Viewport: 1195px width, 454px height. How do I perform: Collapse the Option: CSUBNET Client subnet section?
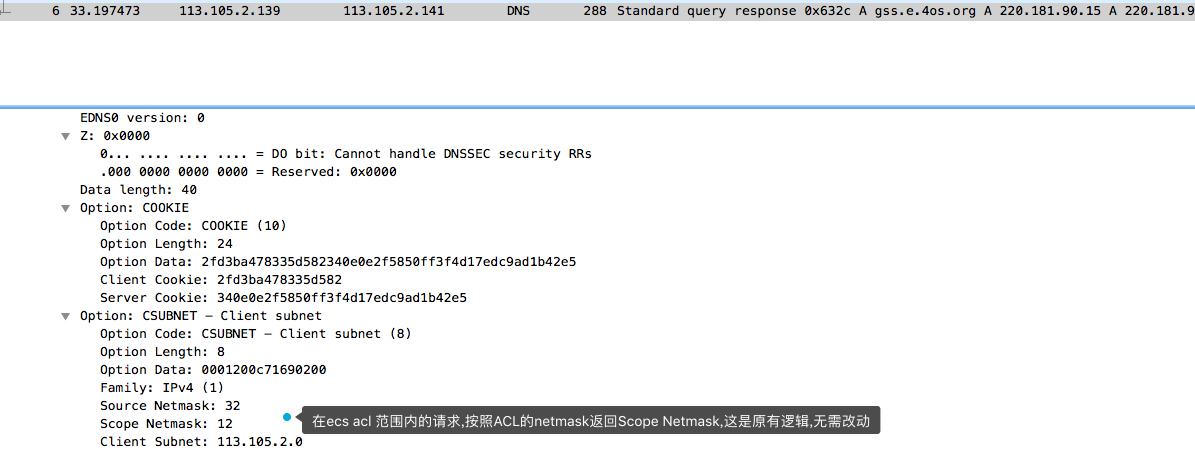tap(65, 315)
